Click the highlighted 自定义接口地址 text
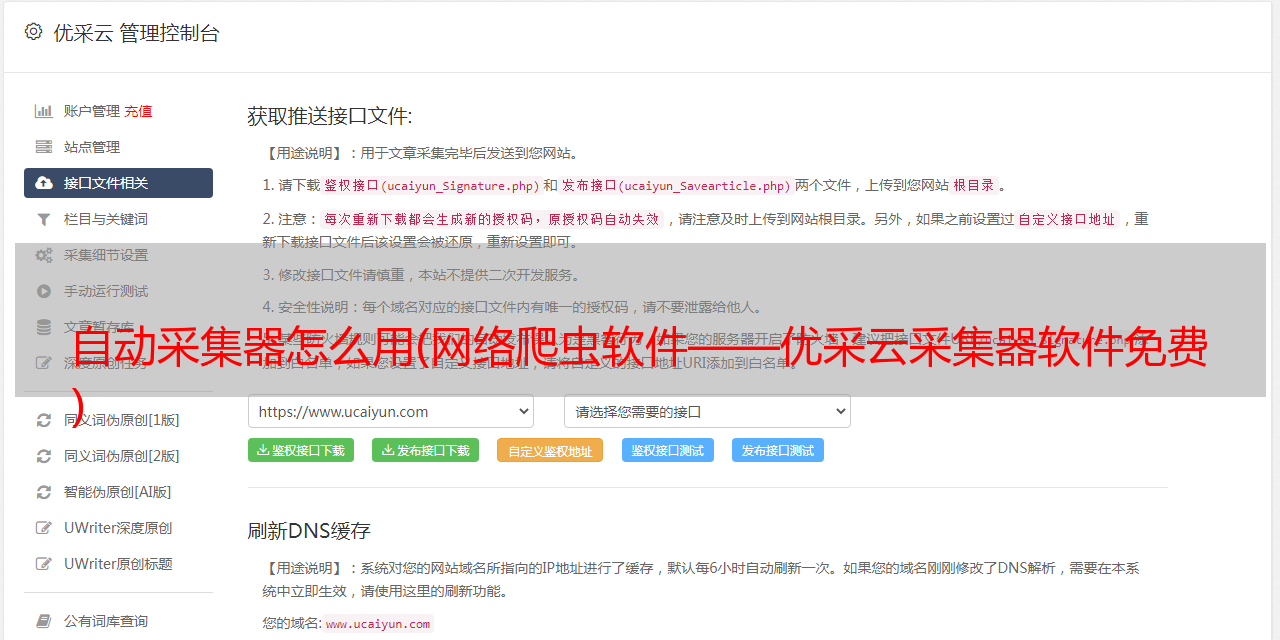Viewport: 1280px width, 640px height. (x=1067, y=219)
